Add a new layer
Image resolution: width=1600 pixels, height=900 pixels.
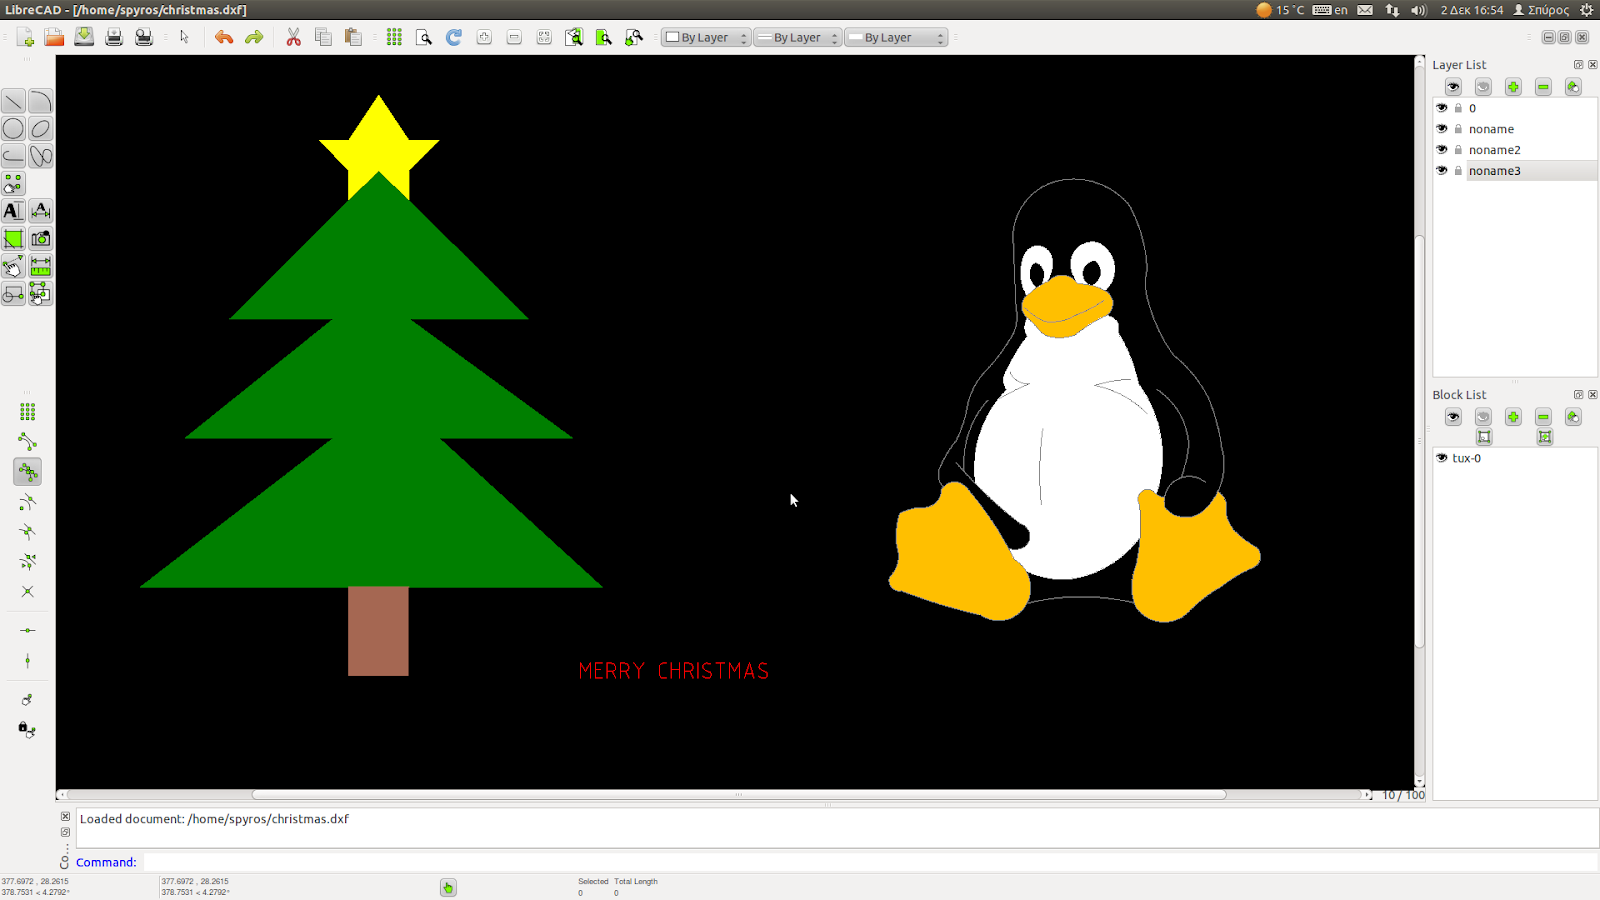(x=1513, y=87)
